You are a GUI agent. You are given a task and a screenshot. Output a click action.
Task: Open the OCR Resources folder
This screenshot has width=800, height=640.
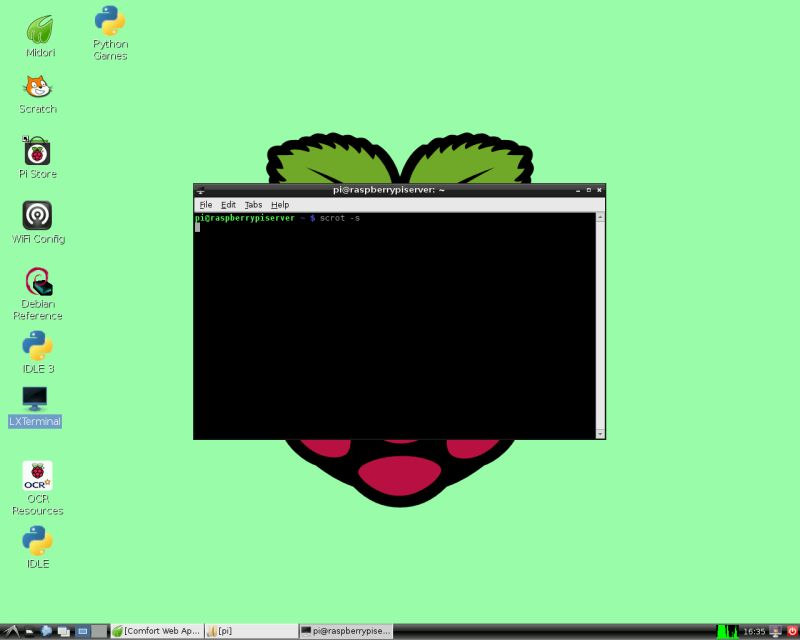pyautogui.click(x=37, y=472)
